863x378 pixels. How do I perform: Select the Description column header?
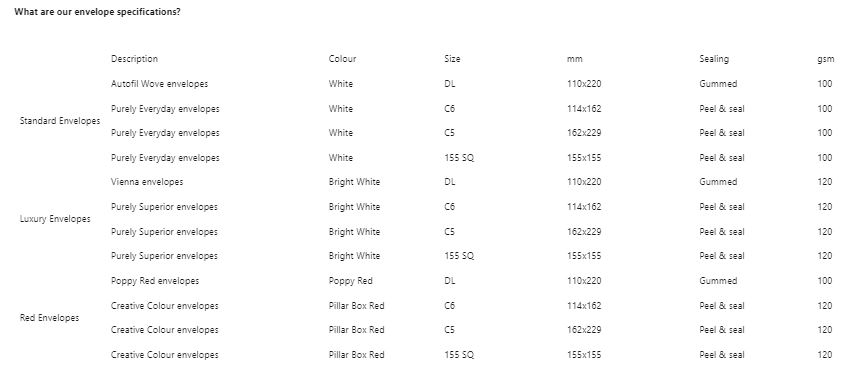134,59
